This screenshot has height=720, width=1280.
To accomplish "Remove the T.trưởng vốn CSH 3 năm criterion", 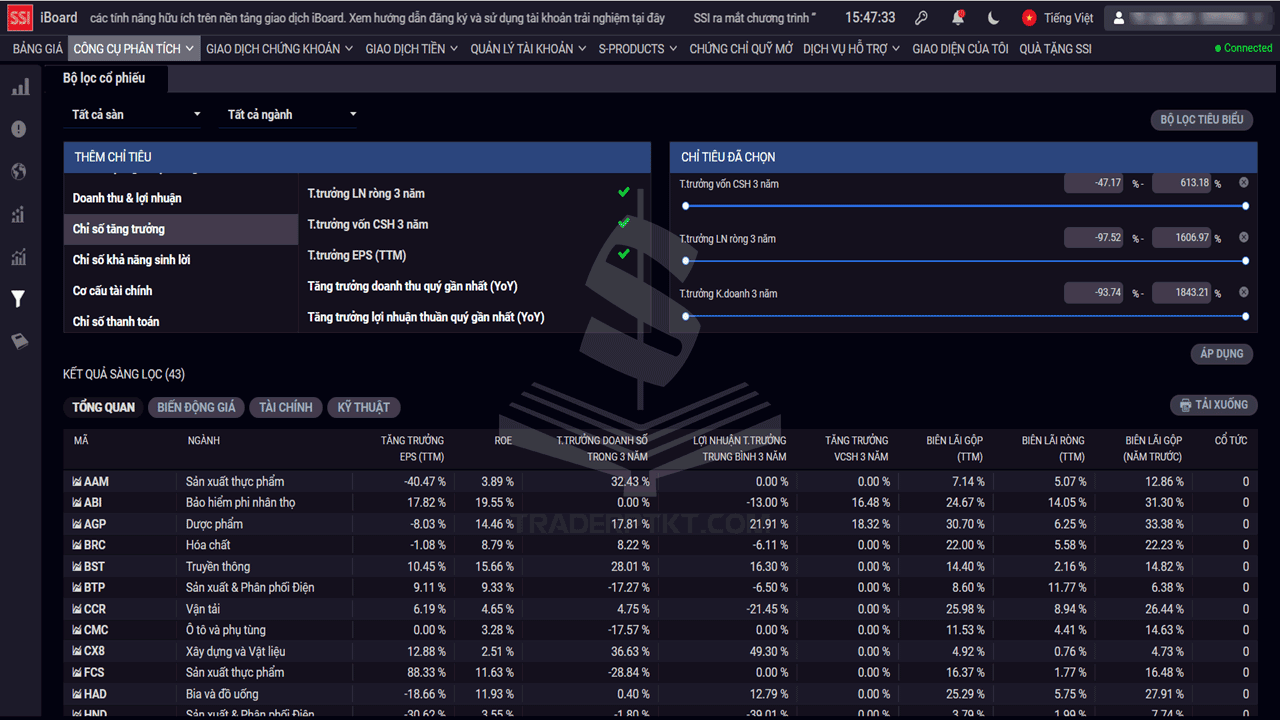I will point(1244,183).
